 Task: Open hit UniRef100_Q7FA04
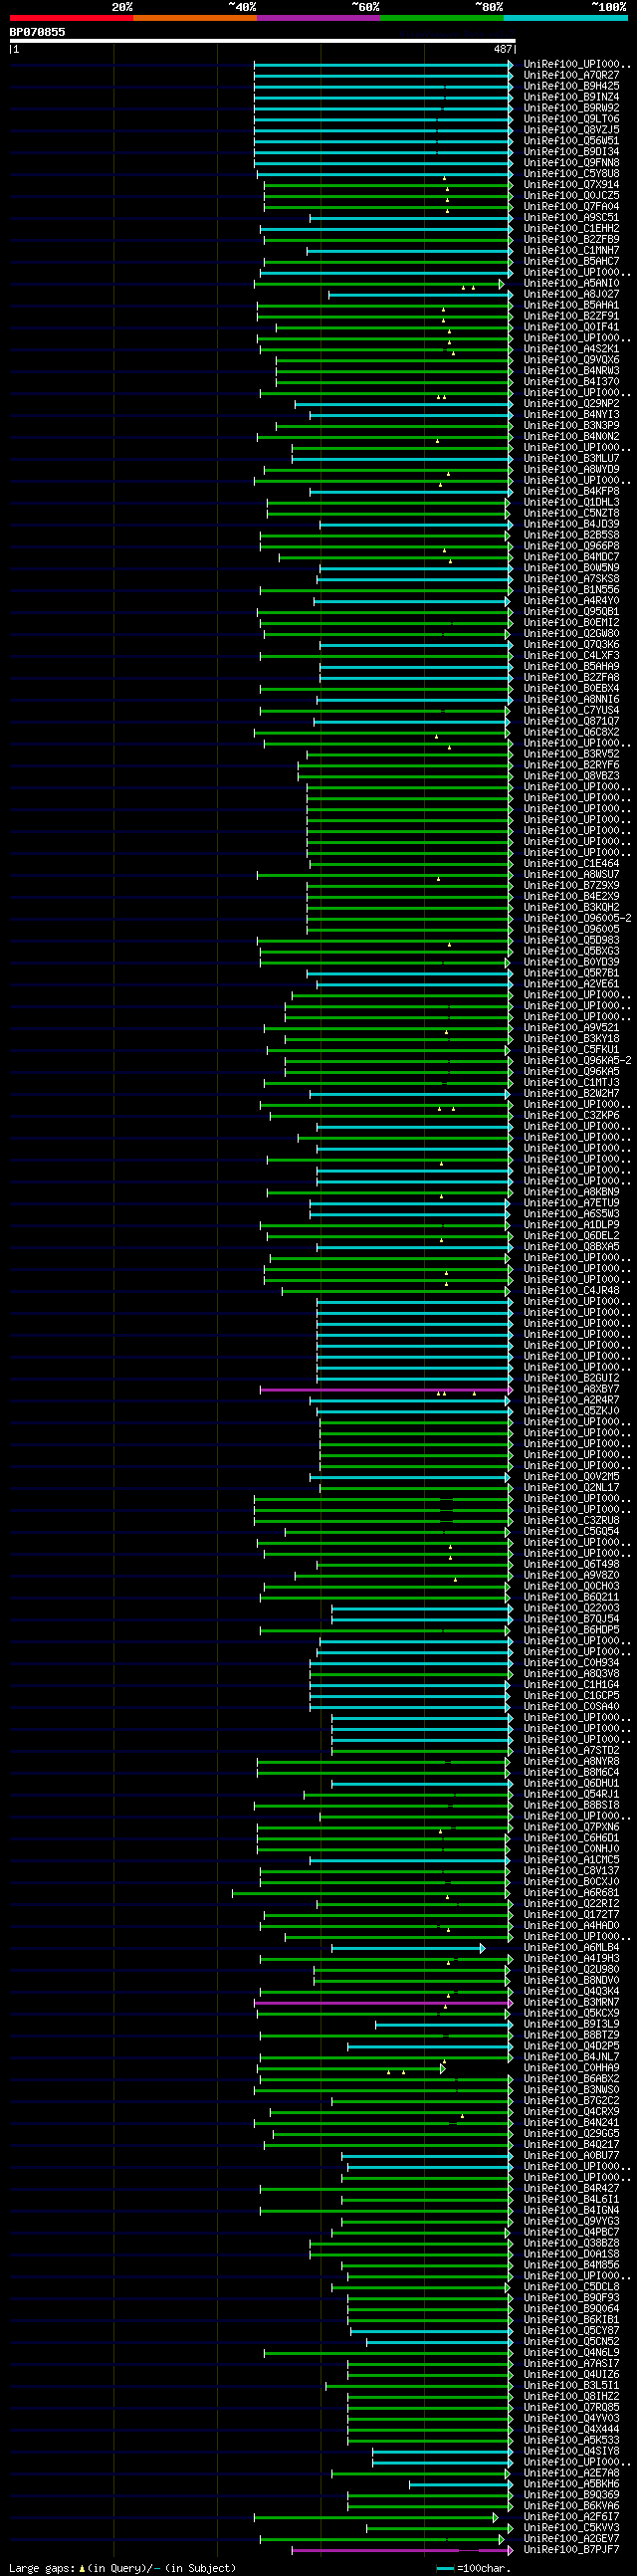[571, 207]
